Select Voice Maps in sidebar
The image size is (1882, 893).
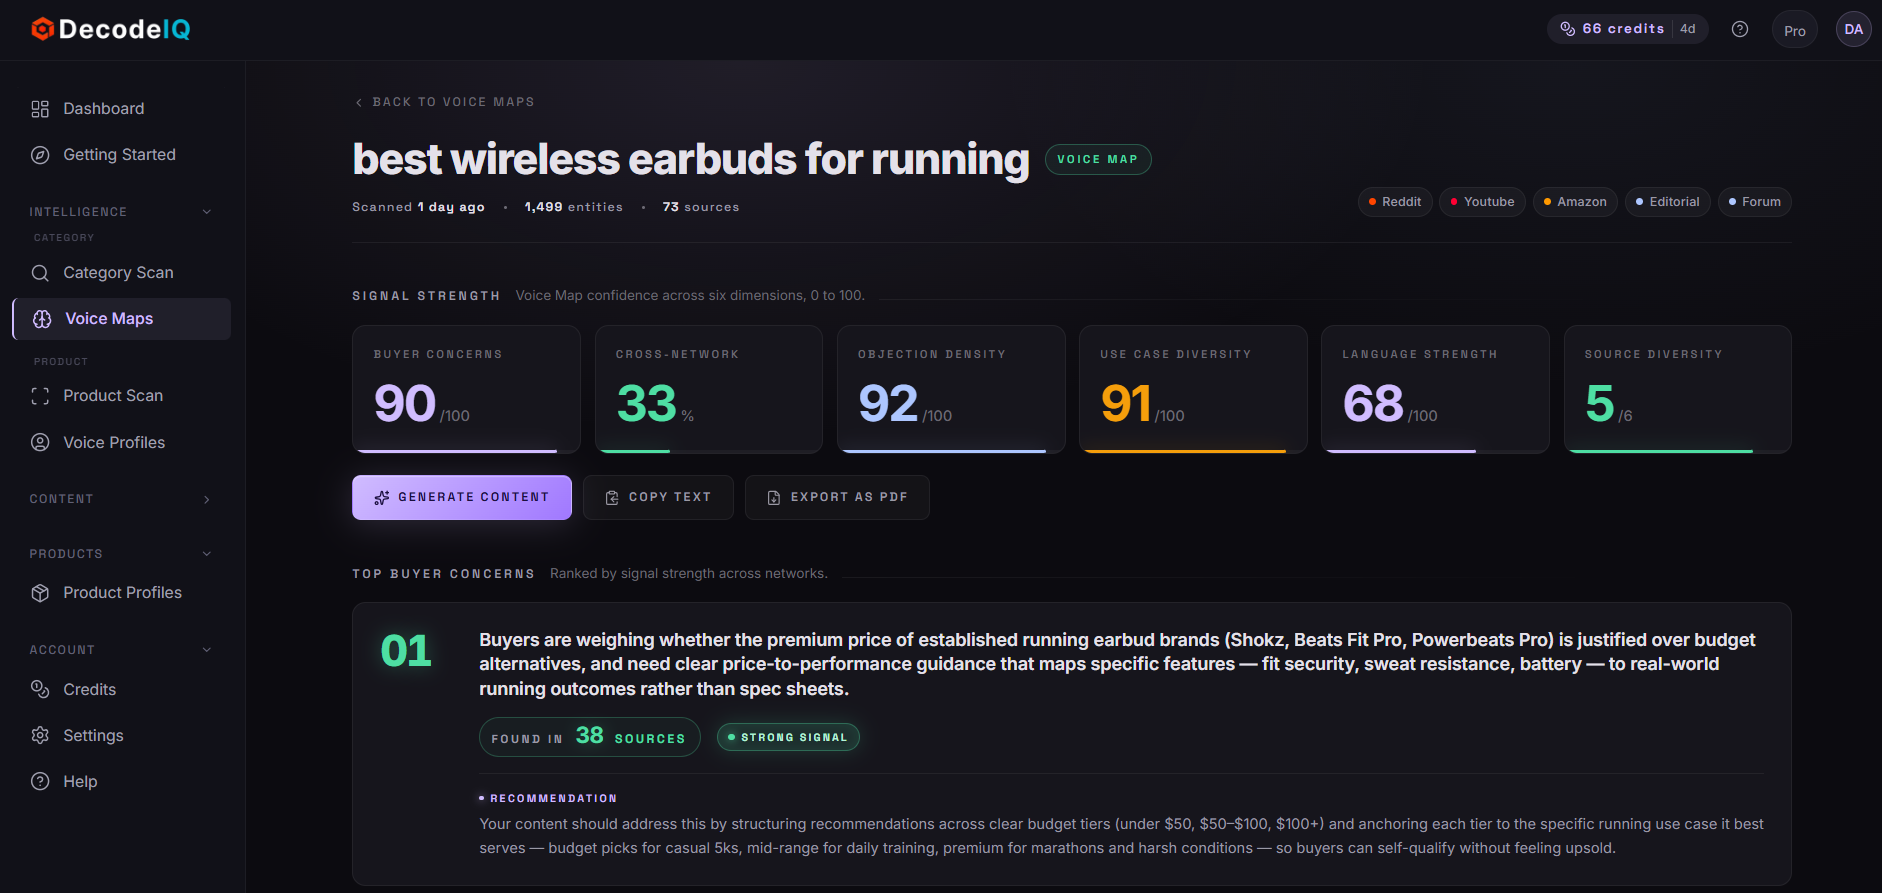point(122,319)
